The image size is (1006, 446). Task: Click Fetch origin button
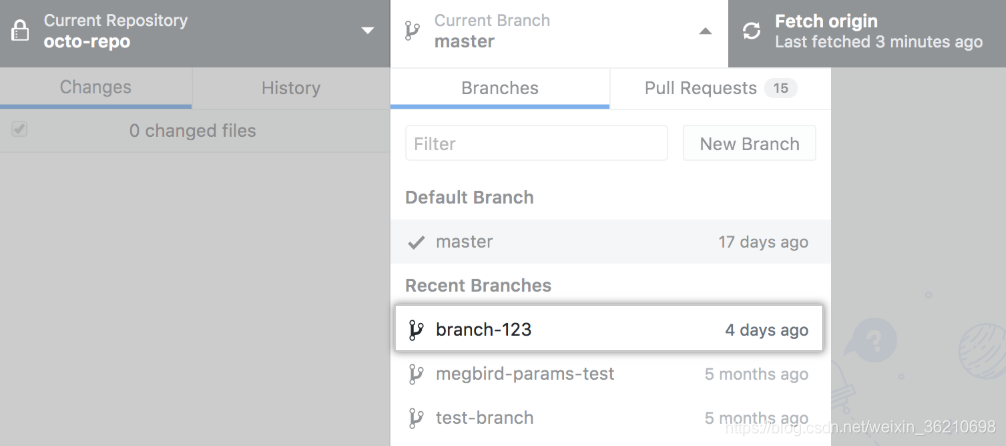click(x=867, y=33)
